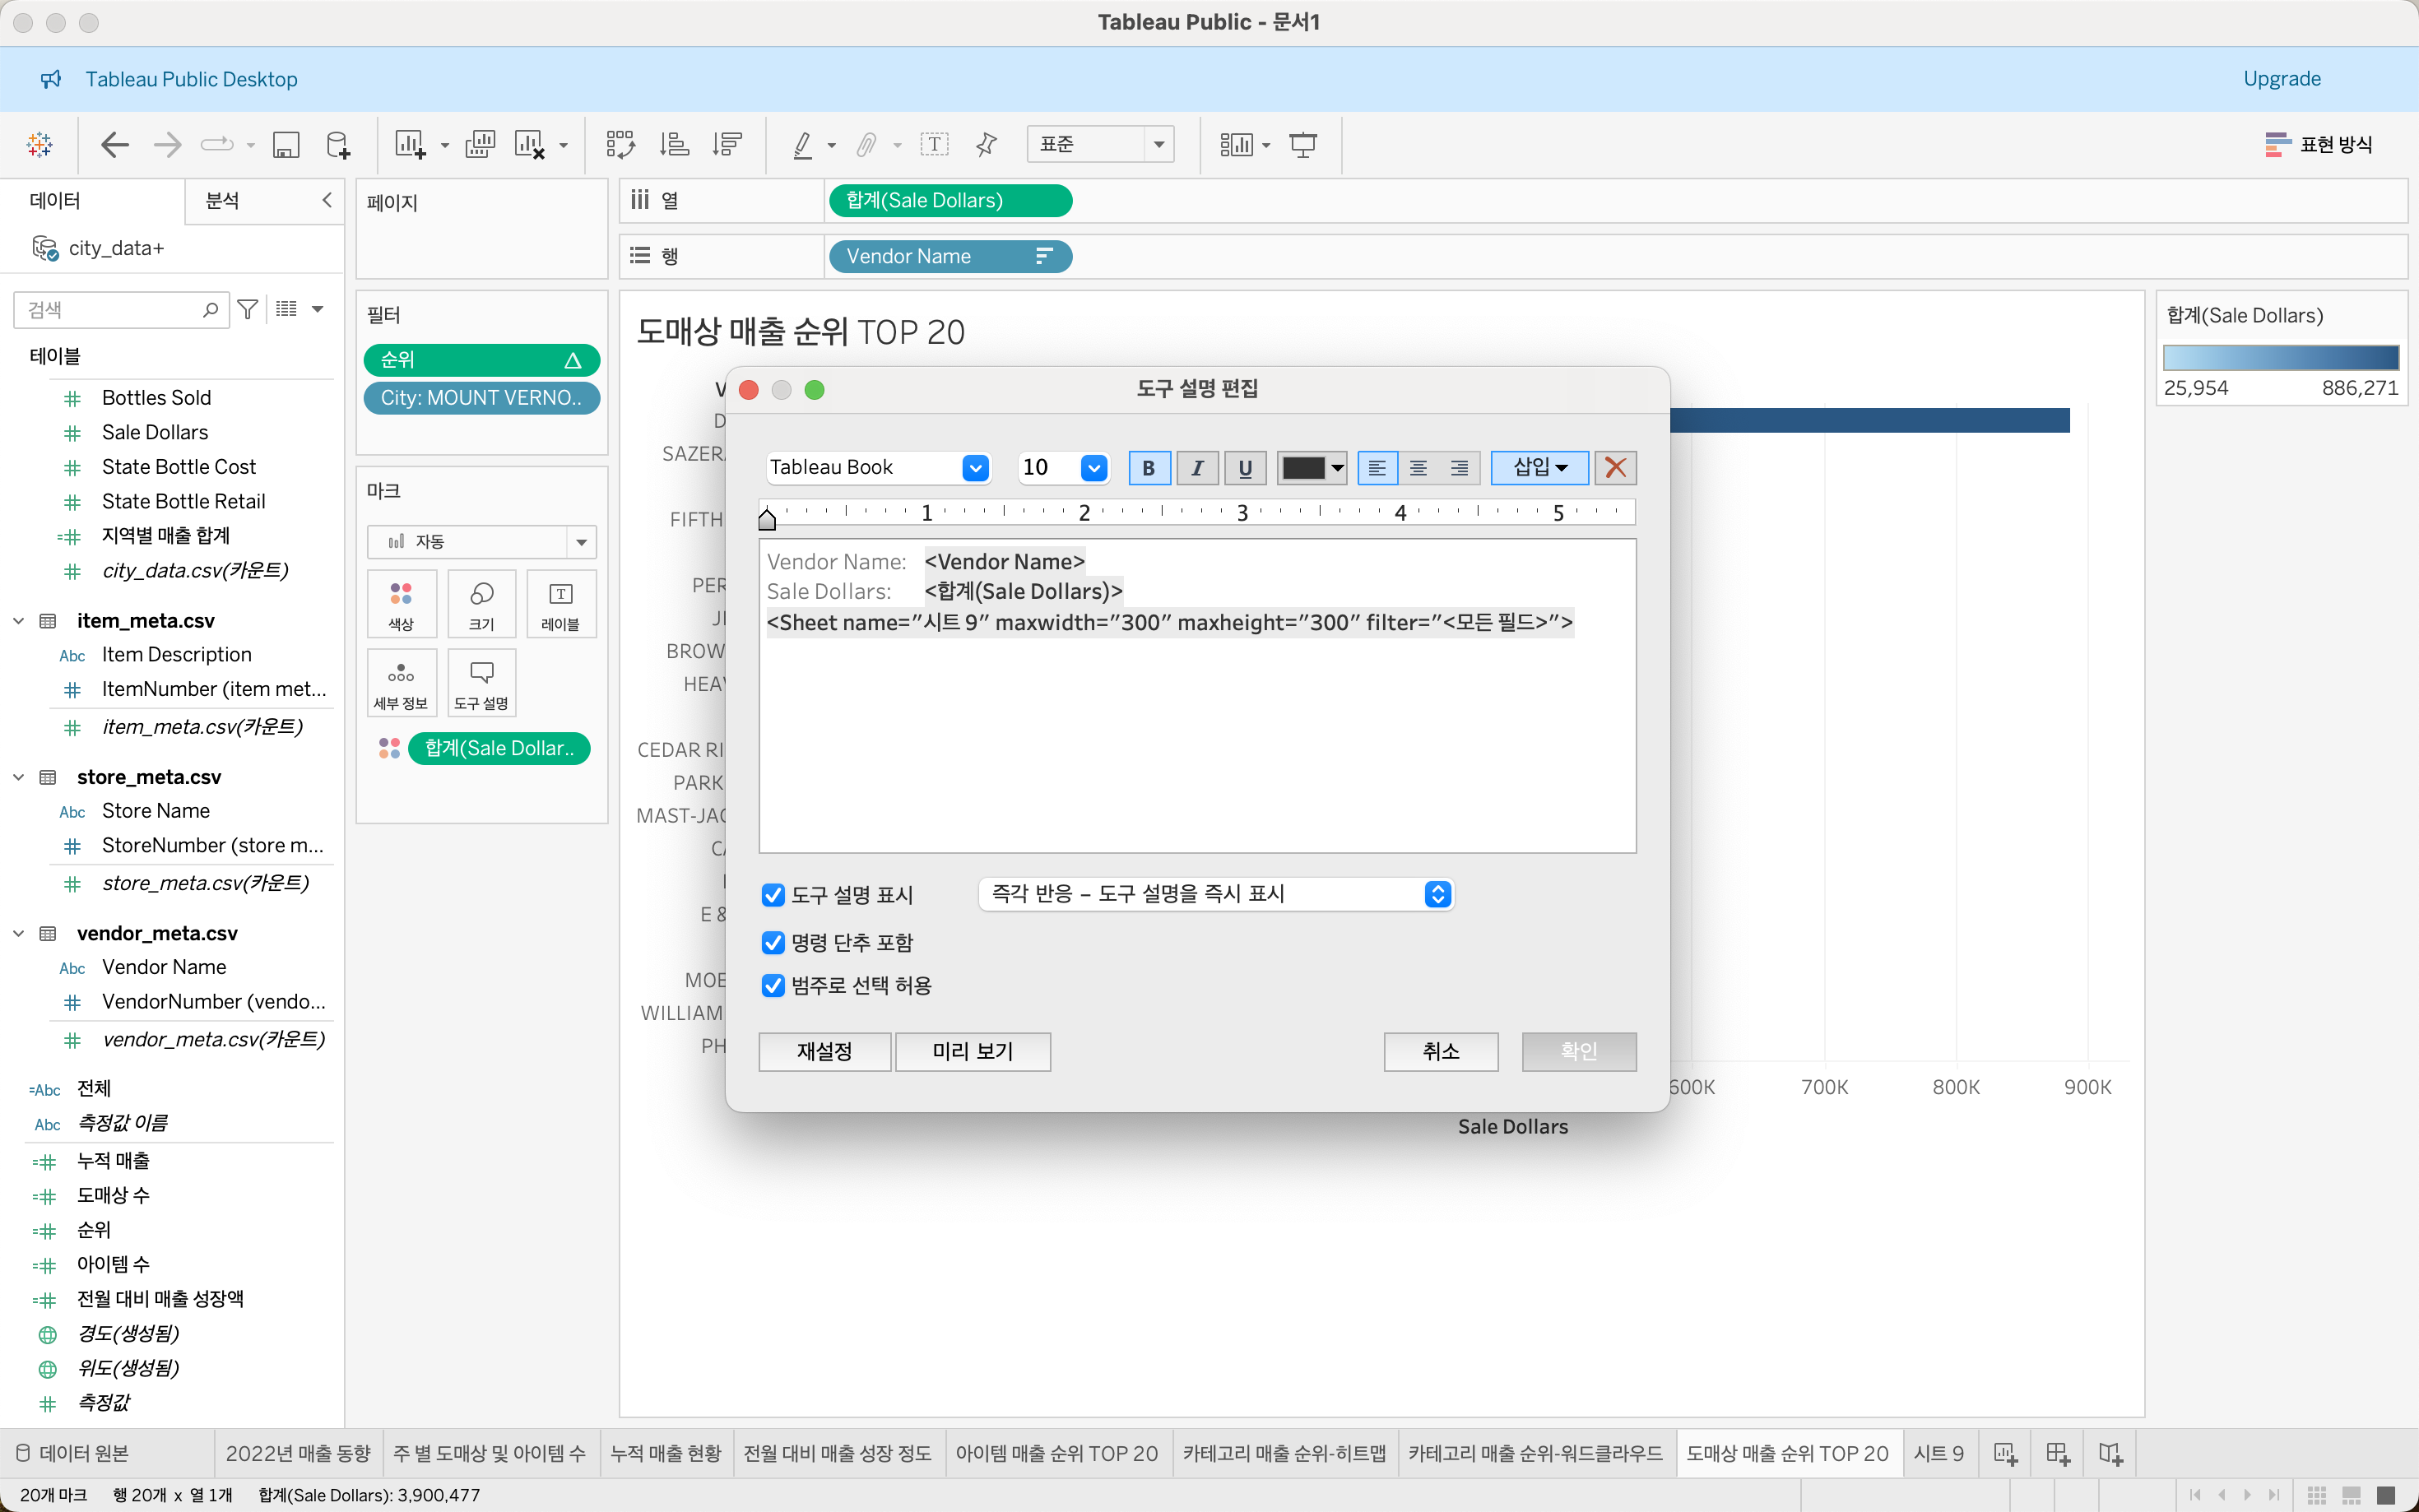Center-align the tooltip text

1417,467
